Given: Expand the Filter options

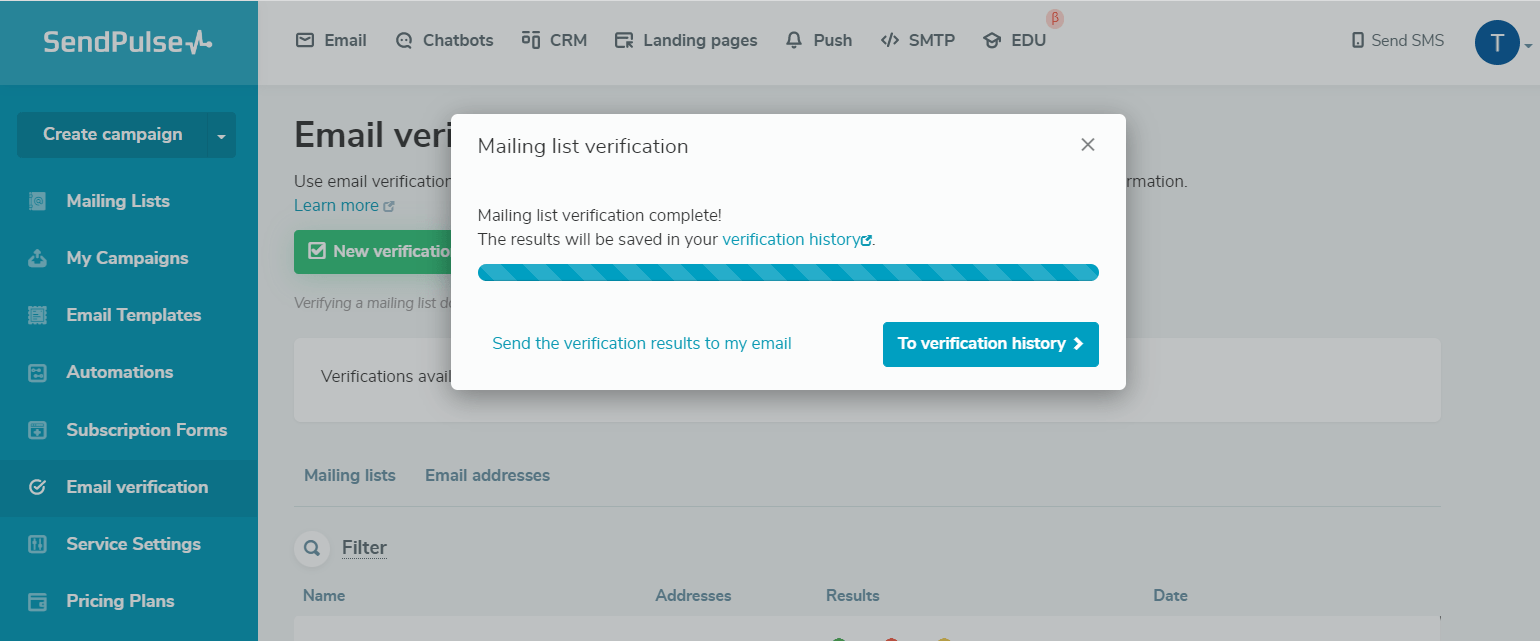Looking at the screenshot, I should pyautogui.click(x=364, y=548).
